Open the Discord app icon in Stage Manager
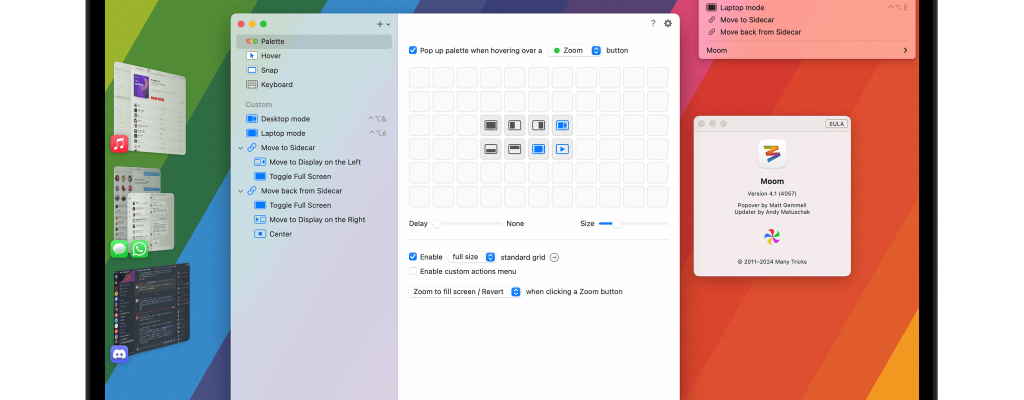The height and width of the screenshot is (400, 1024). point(119,354)
